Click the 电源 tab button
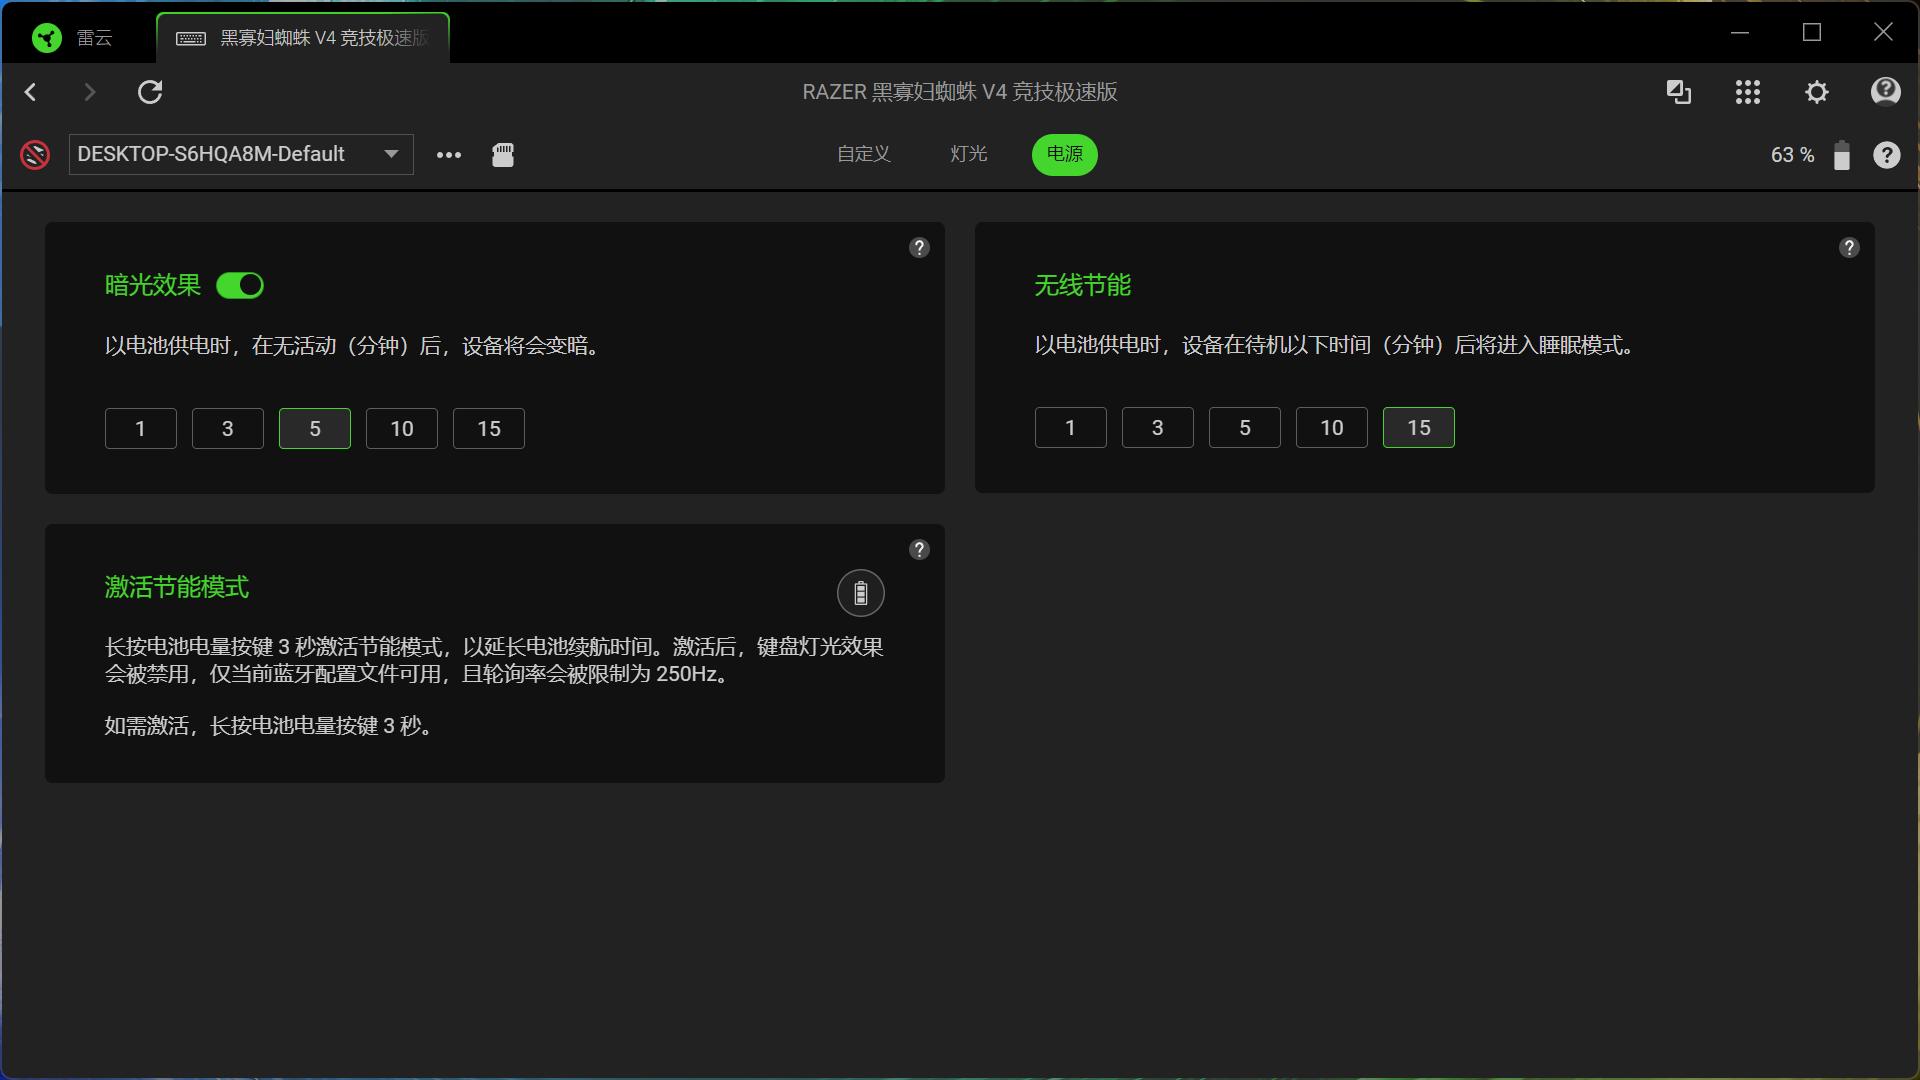Screen dimensions: 1920x1080 (1064, 154)
